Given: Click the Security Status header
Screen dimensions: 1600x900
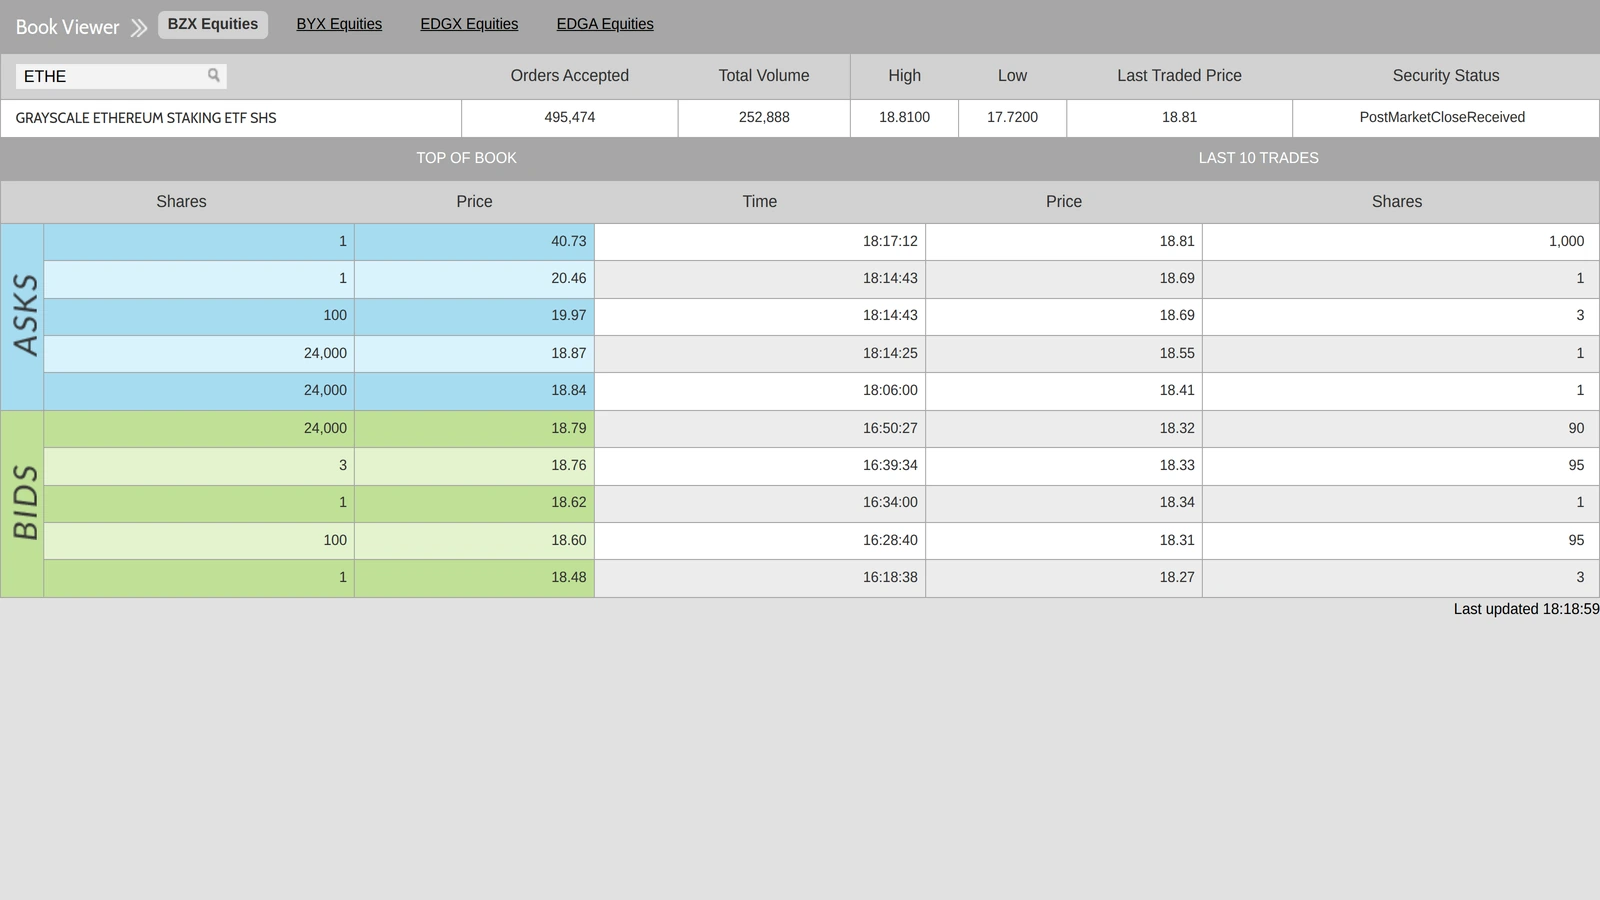Looking at the screenshot, I should point(1446,76).
